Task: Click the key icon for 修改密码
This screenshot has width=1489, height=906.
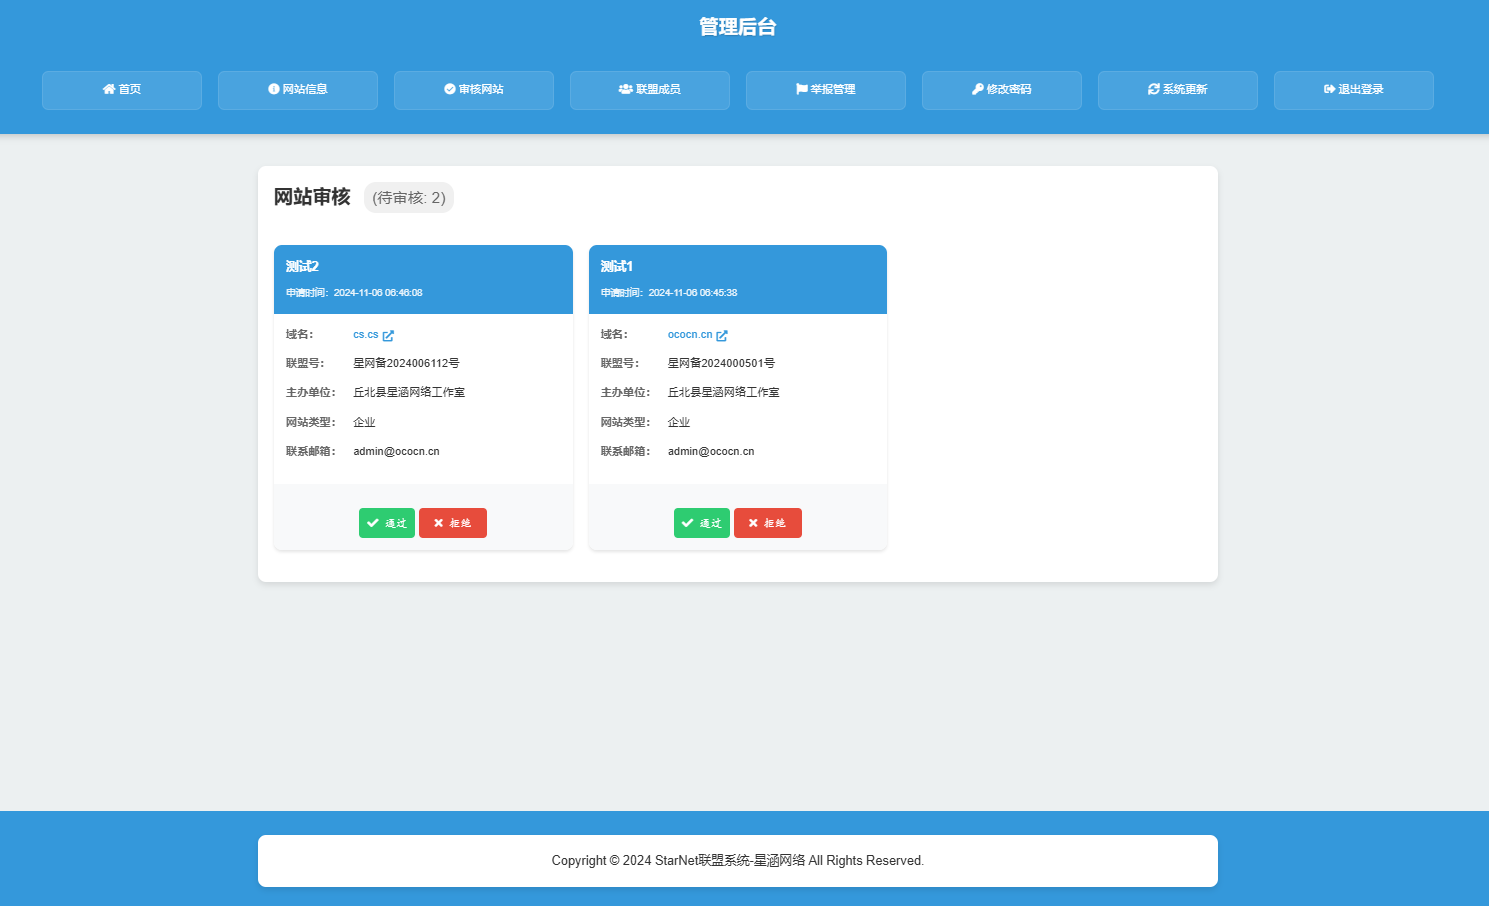Action: (x=977, y=90)
